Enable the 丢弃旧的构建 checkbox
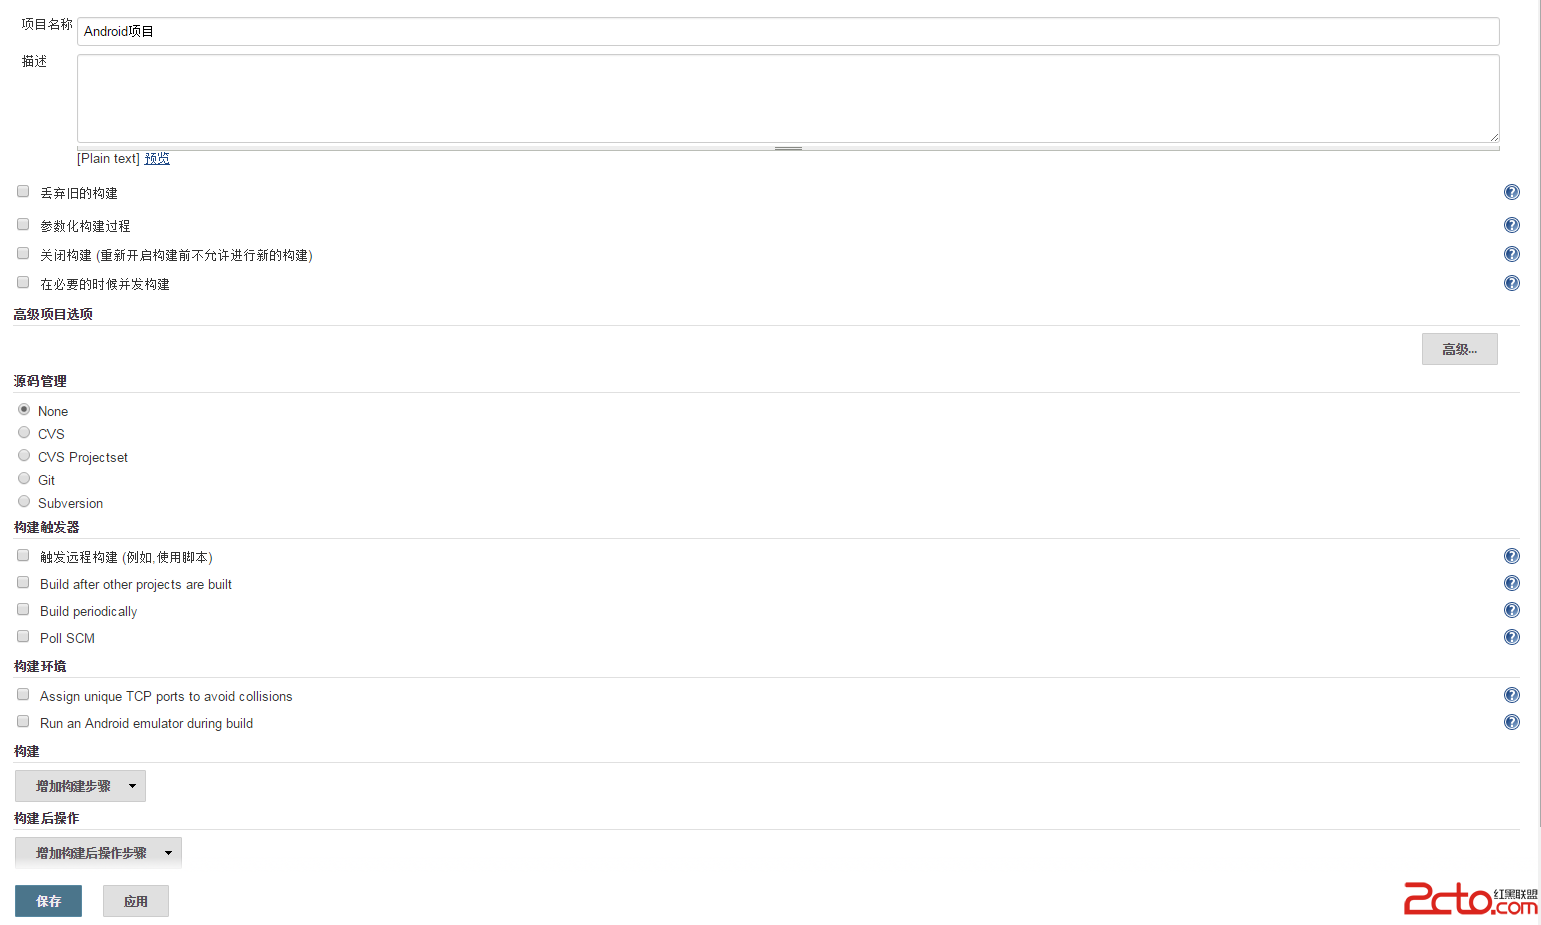Image resolution: width=1541 pixels, height=925 pixels. pos(23,191)
